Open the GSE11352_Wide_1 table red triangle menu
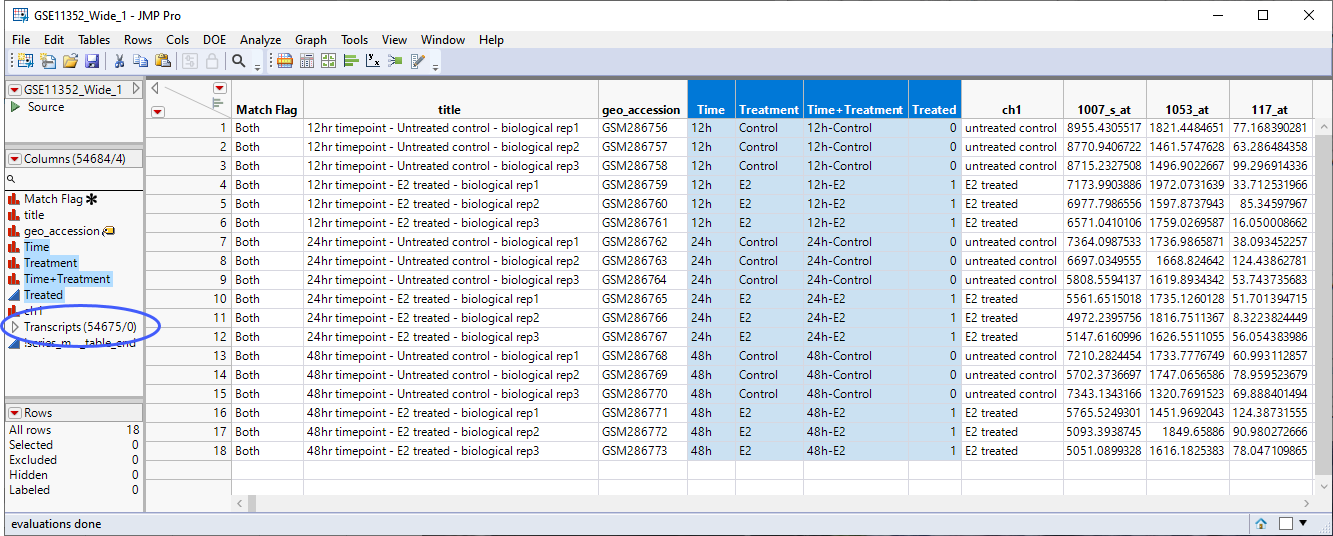This screenshot has width=1333, height=536. pos(15,90)
